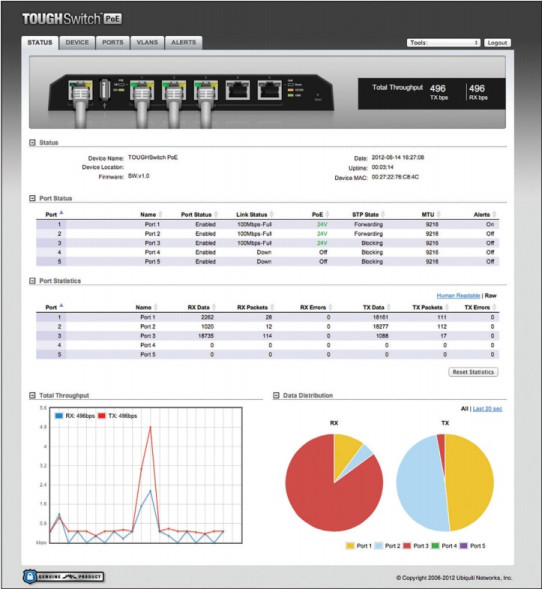Click firmware version SW.v1.0

click(139, 176)
